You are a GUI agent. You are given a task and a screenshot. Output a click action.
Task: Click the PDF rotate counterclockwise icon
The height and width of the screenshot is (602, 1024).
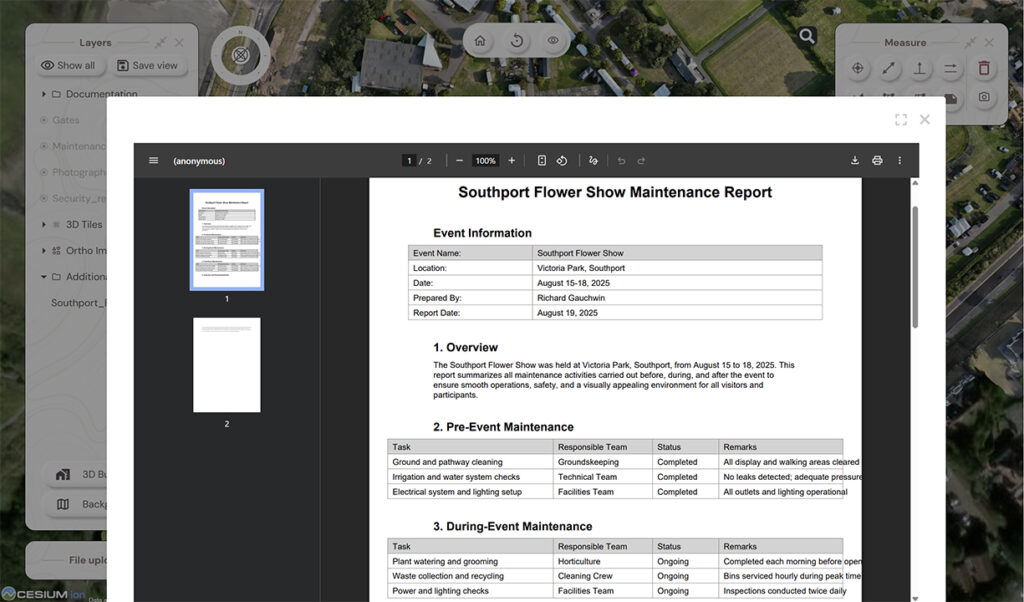point(562,160)
